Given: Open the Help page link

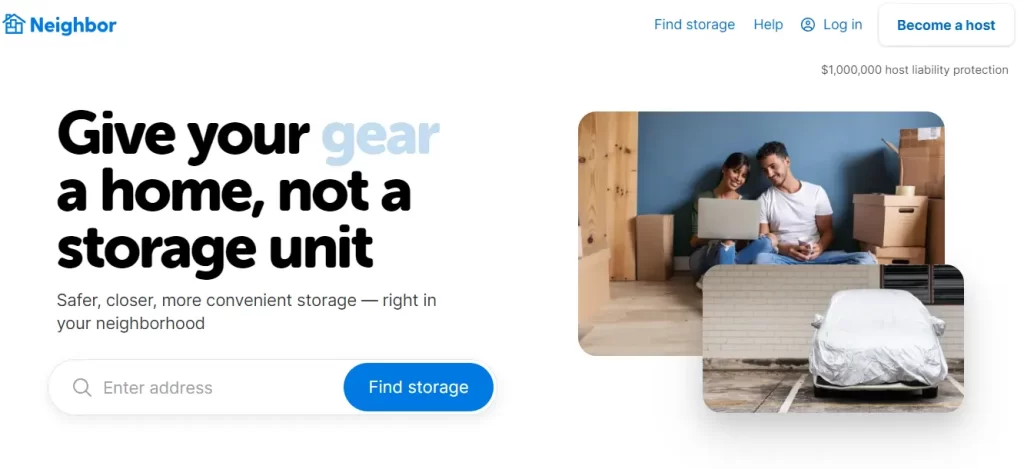Looking at the screenshot, I should pos(768,24).
